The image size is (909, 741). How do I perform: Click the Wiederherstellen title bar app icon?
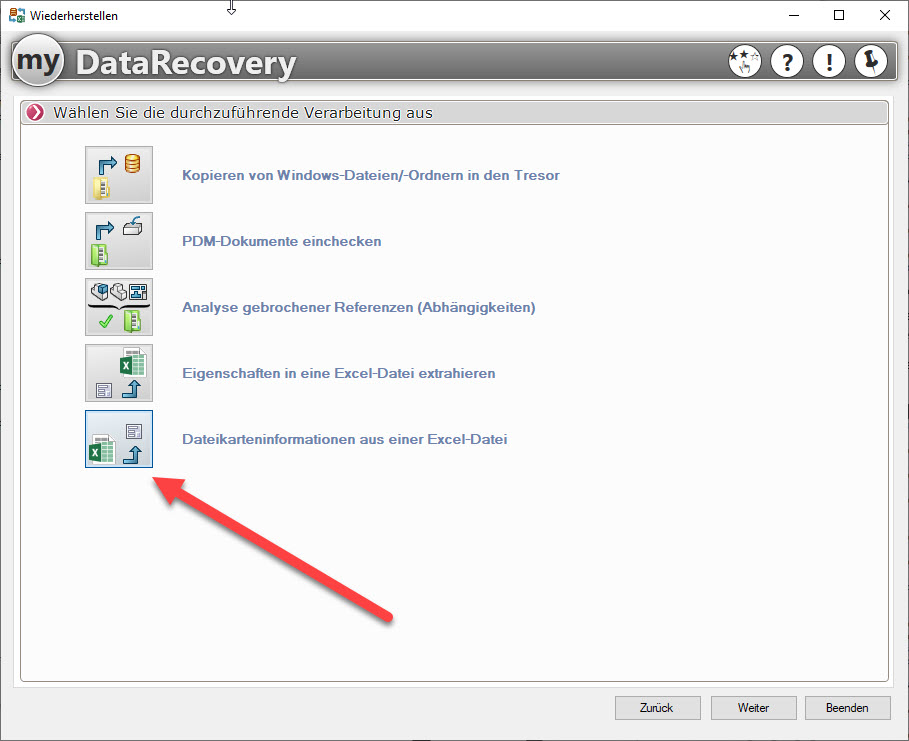tap(17, 15)
